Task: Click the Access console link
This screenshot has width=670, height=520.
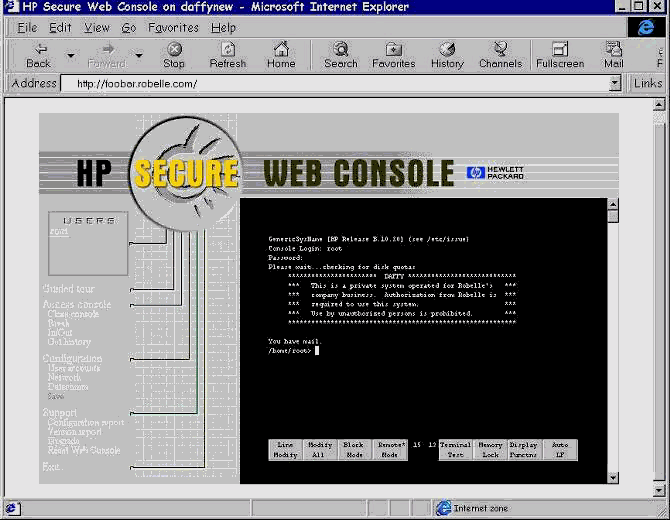Action: (77, 305)
